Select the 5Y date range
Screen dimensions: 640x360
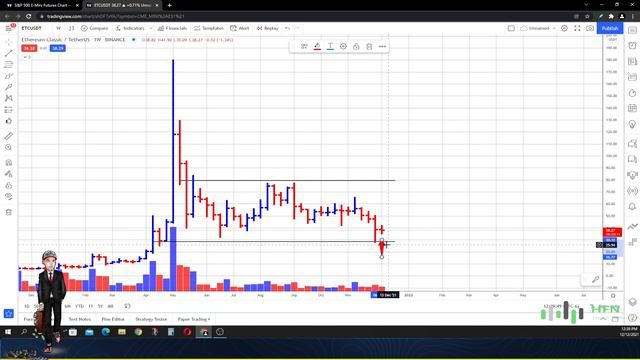point(100,306)
